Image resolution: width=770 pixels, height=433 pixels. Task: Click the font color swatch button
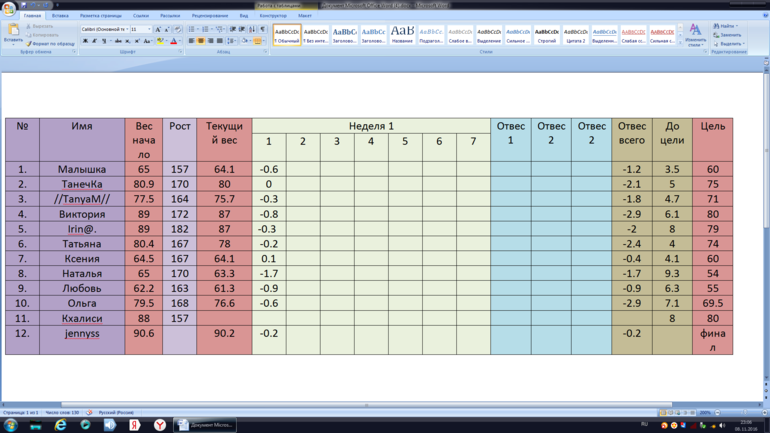click(x=173, y=41)
